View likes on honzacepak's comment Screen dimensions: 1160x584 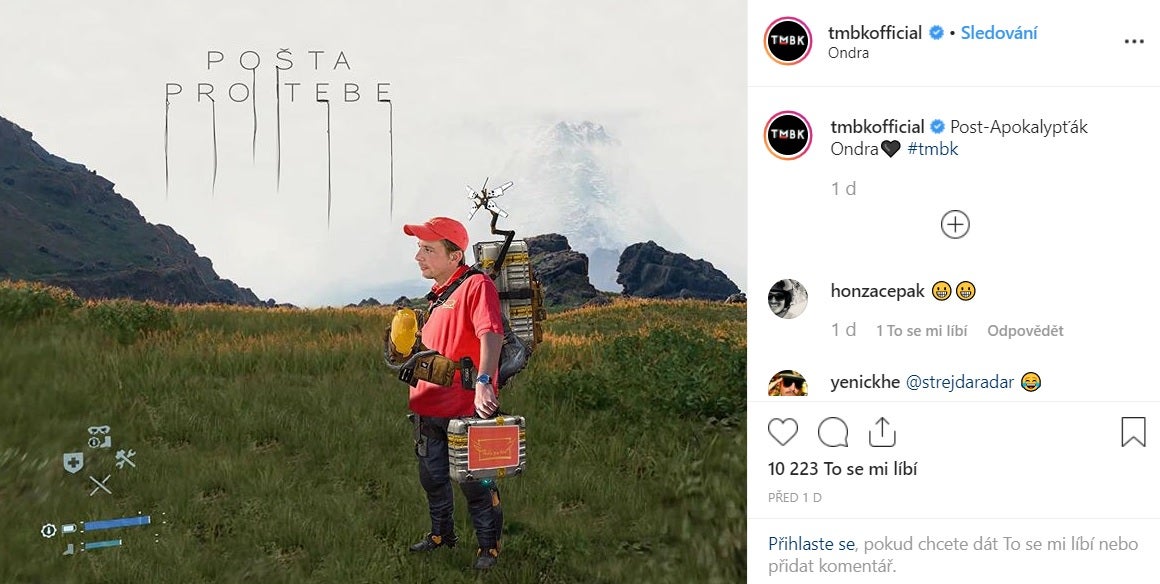click(x=922, y=331)
